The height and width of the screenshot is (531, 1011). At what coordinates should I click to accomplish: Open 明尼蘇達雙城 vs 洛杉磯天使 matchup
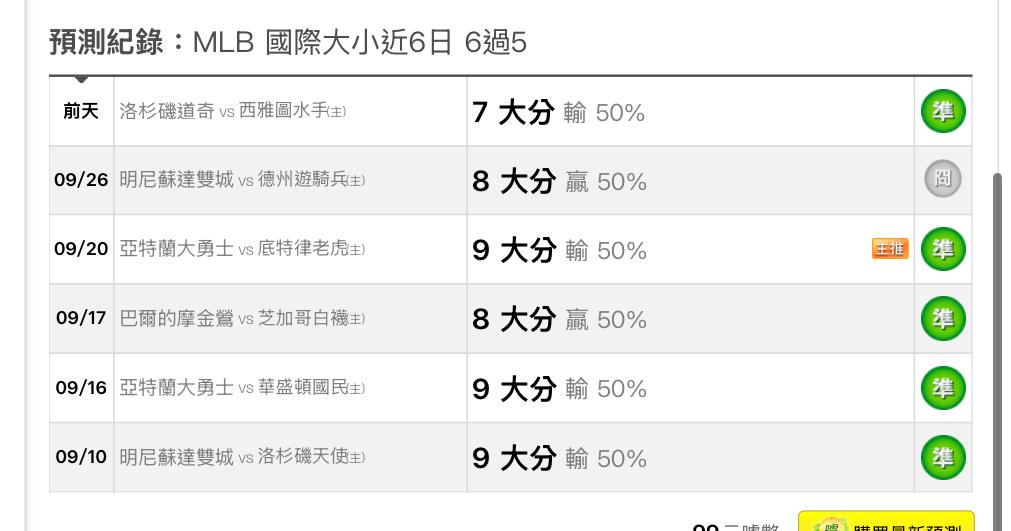point(241,457)
